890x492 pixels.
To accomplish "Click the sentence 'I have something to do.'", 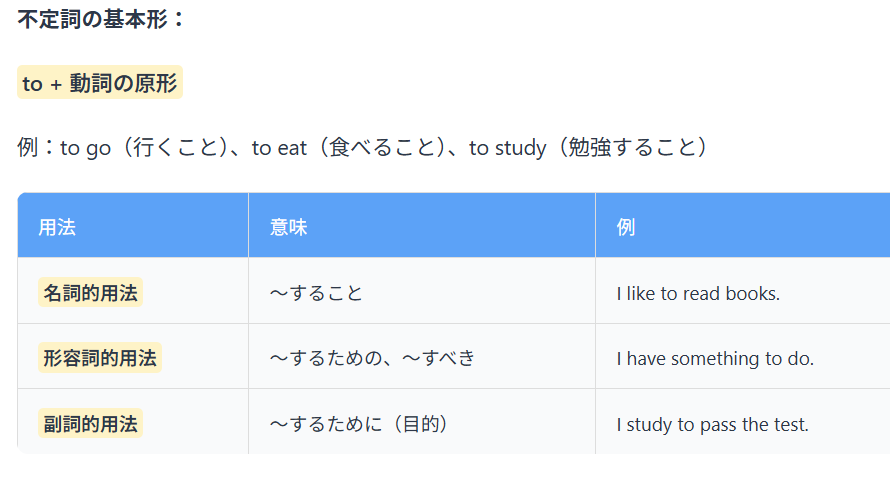I will coord(715,358).
